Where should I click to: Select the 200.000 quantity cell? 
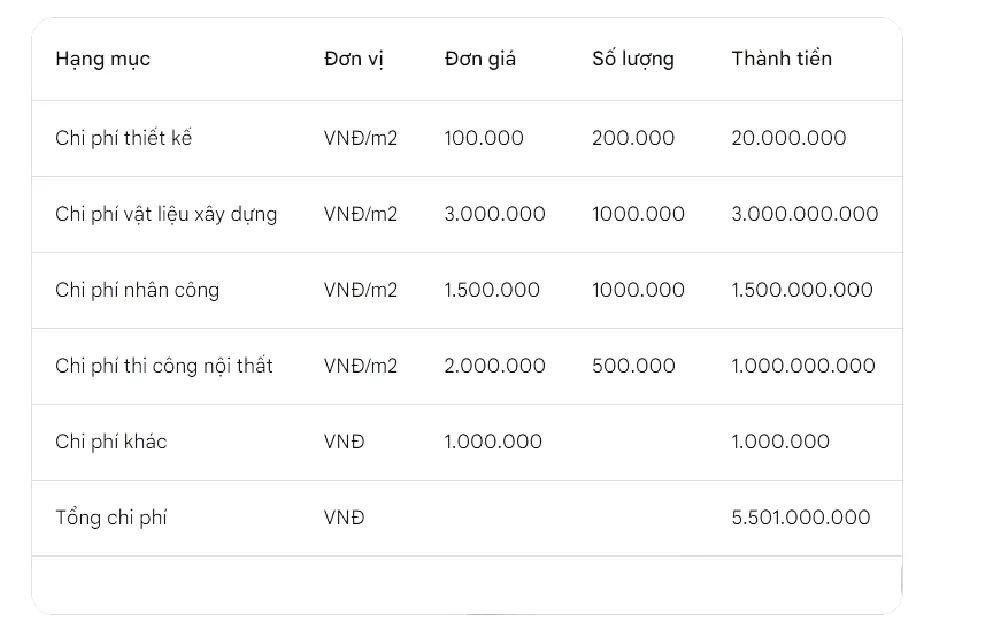633,138
